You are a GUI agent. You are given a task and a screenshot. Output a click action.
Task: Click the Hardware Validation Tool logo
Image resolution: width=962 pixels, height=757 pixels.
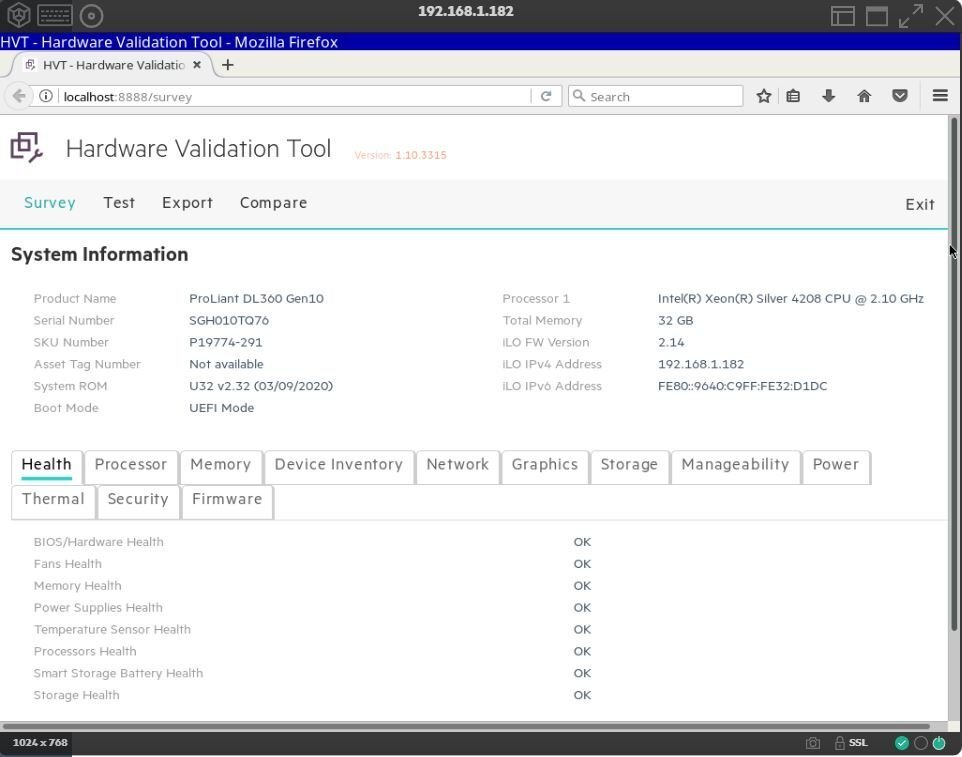[x=27, y=148]
